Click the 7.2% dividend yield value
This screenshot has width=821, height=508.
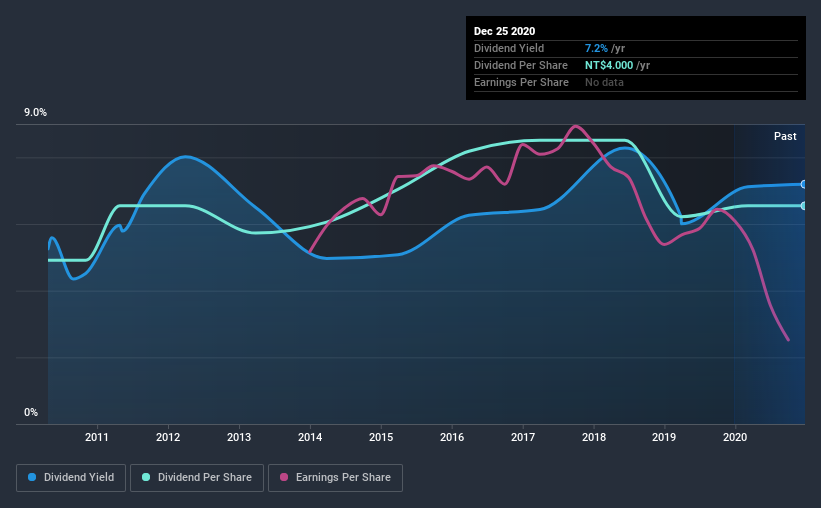pyautogui.click(x=596, y=48)
